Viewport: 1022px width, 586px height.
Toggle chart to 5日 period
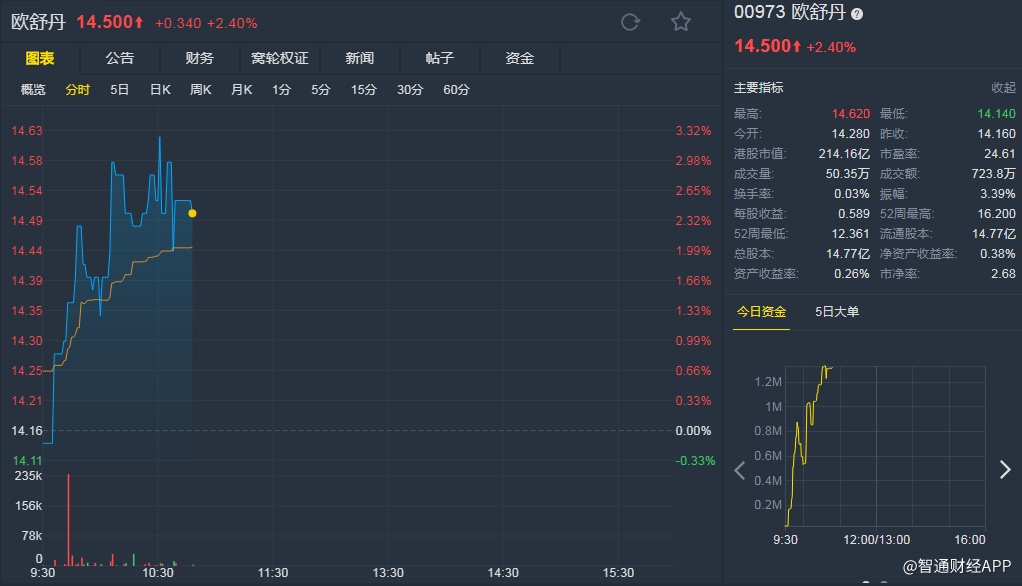[x=119, y=90]
